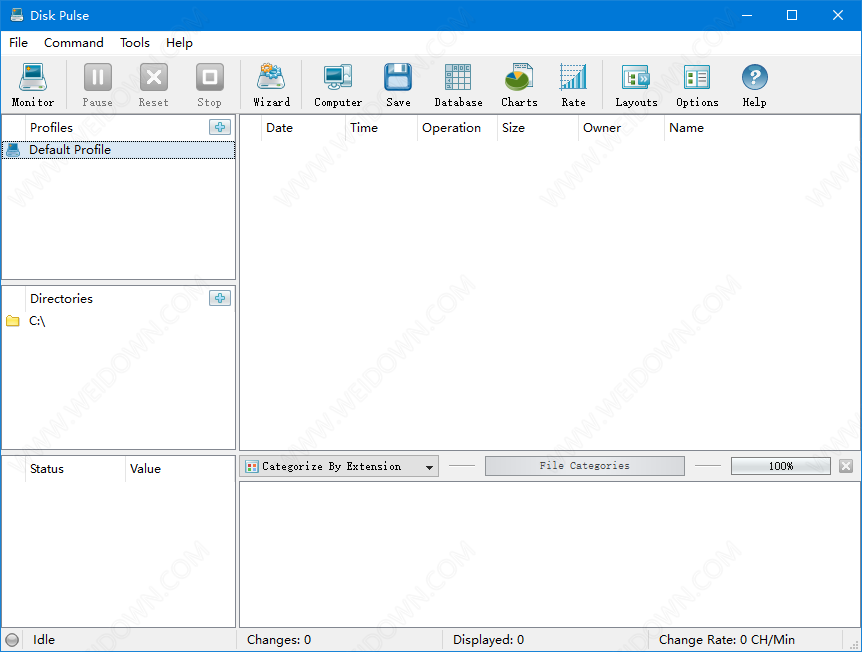Click the C:\ folder icon
The image size is (862, 652).
[x=13, y=321]
